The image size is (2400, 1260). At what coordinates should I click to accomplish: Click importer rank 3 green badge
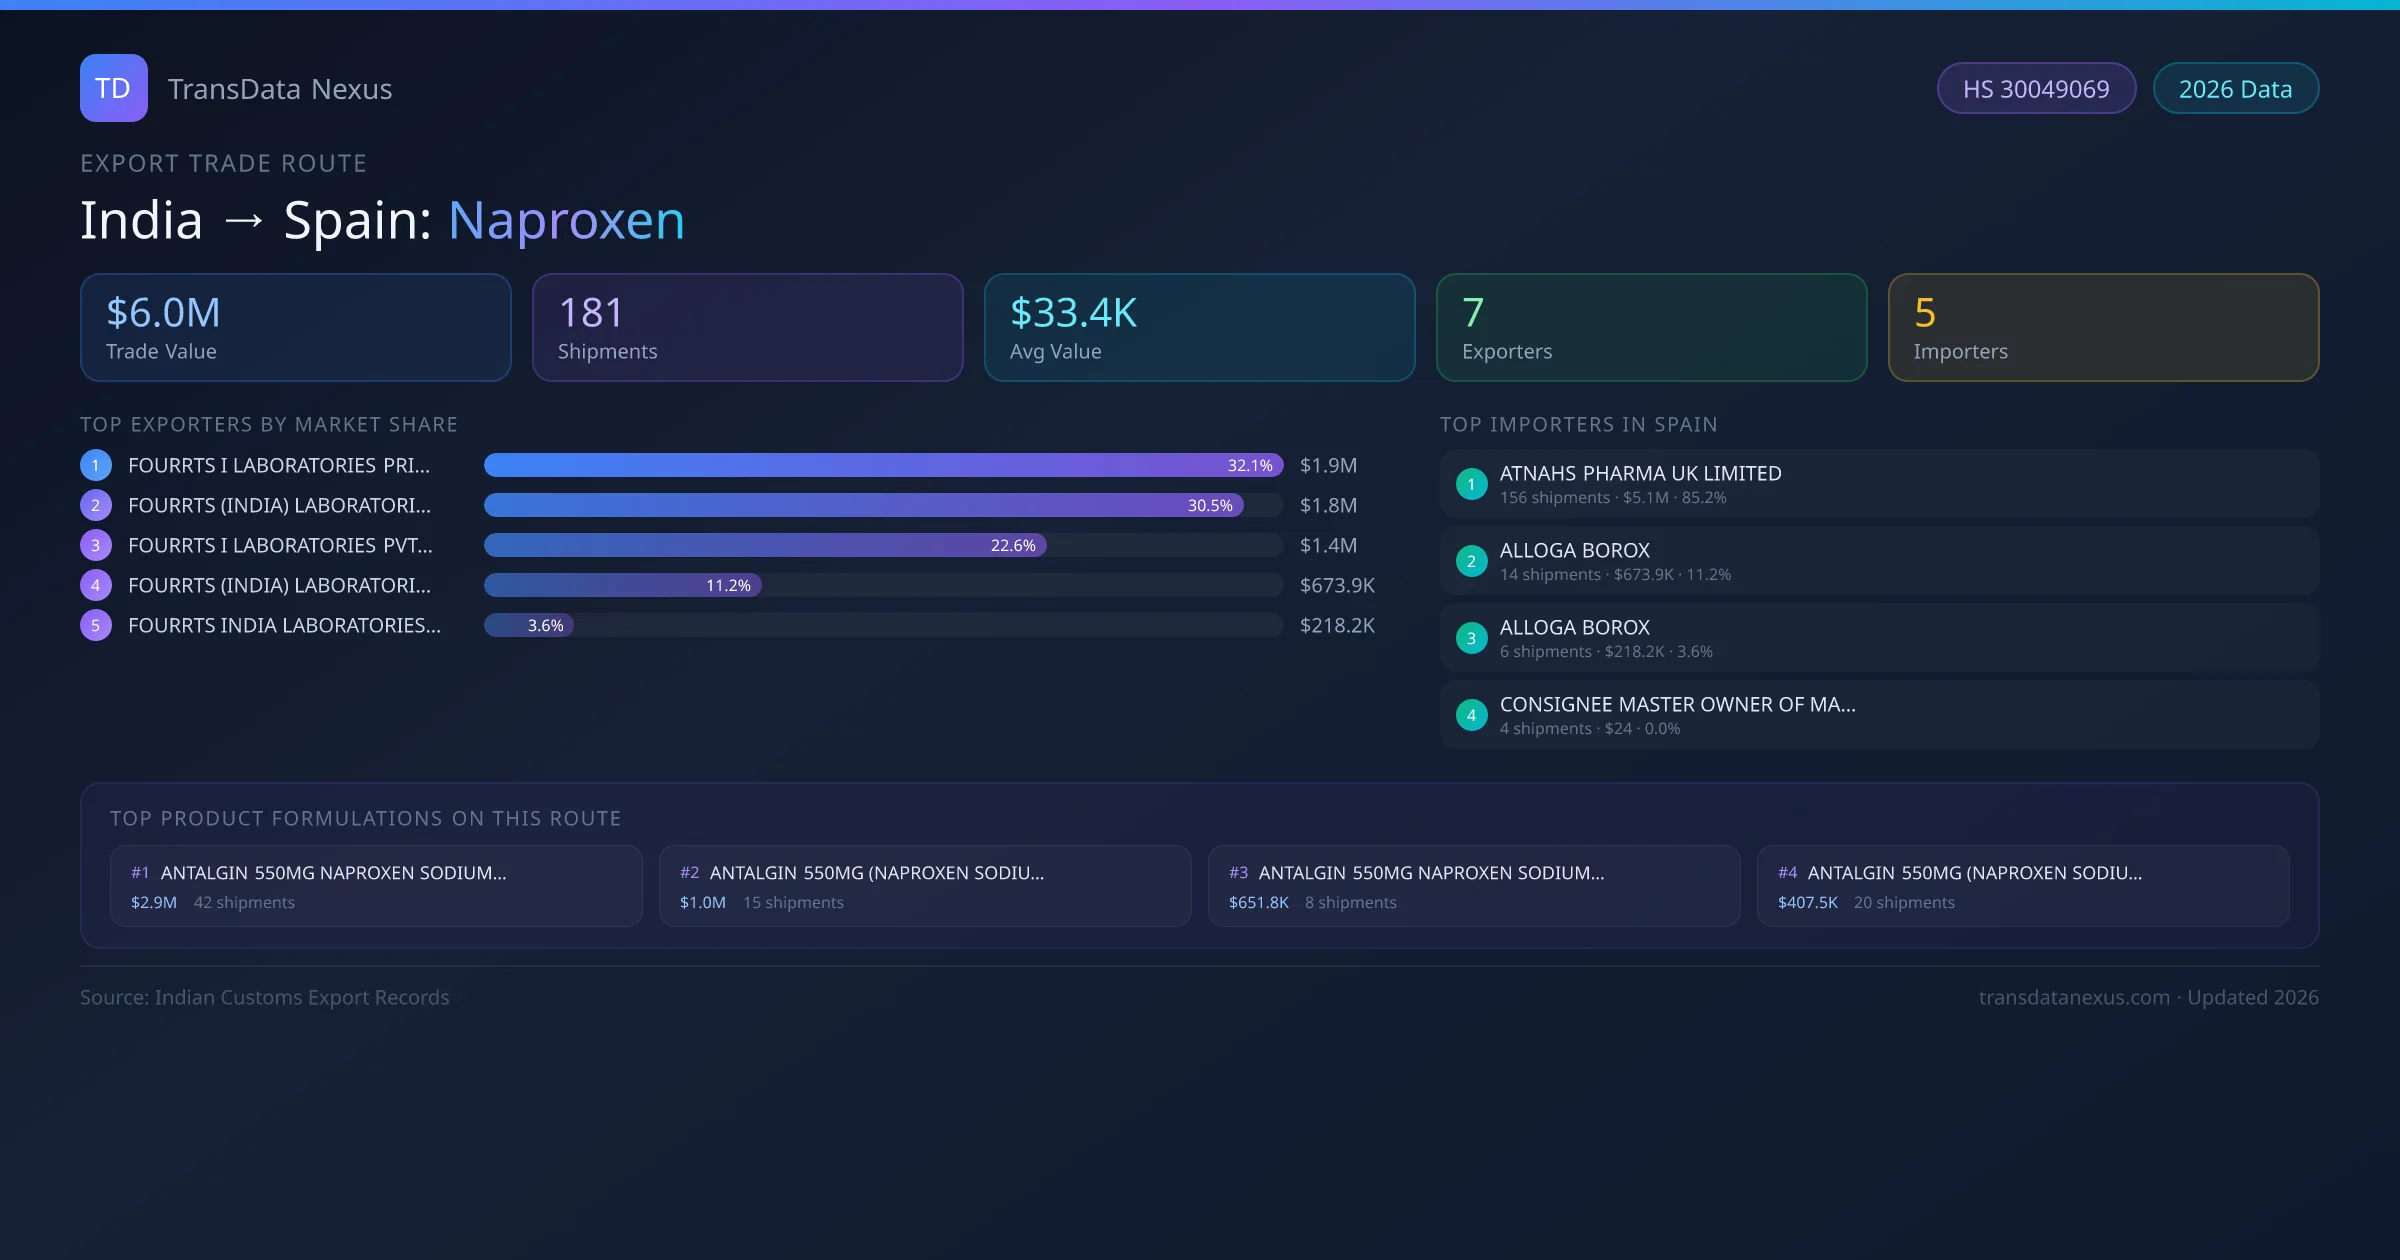1471,638
